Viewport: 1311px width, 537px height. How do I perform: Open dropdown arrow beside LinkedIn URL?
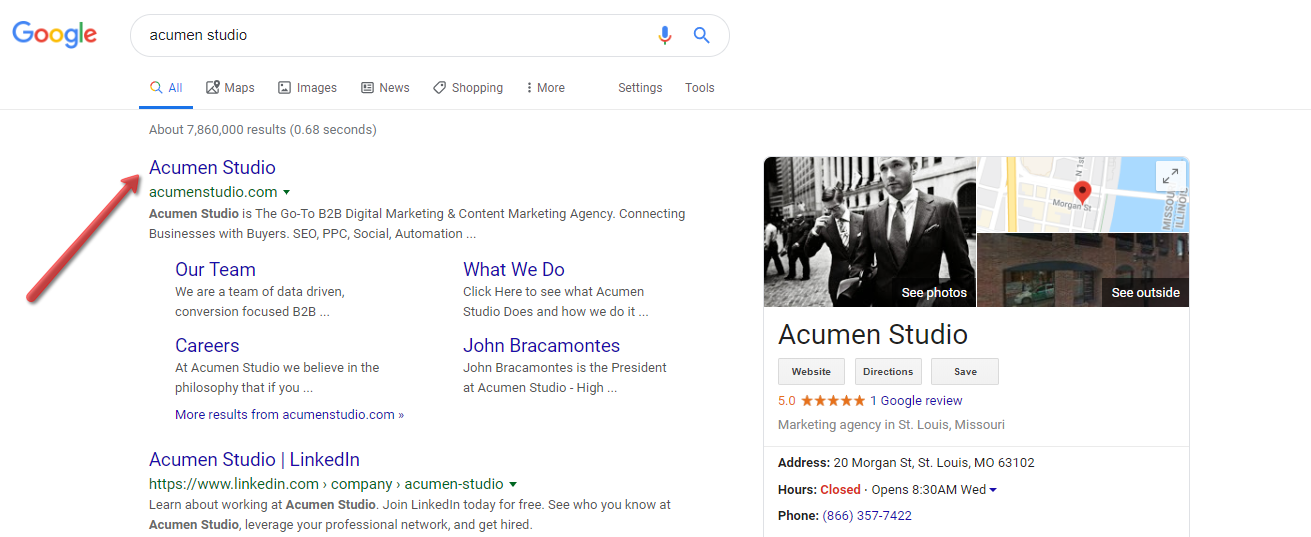click(x=513, y=484)
